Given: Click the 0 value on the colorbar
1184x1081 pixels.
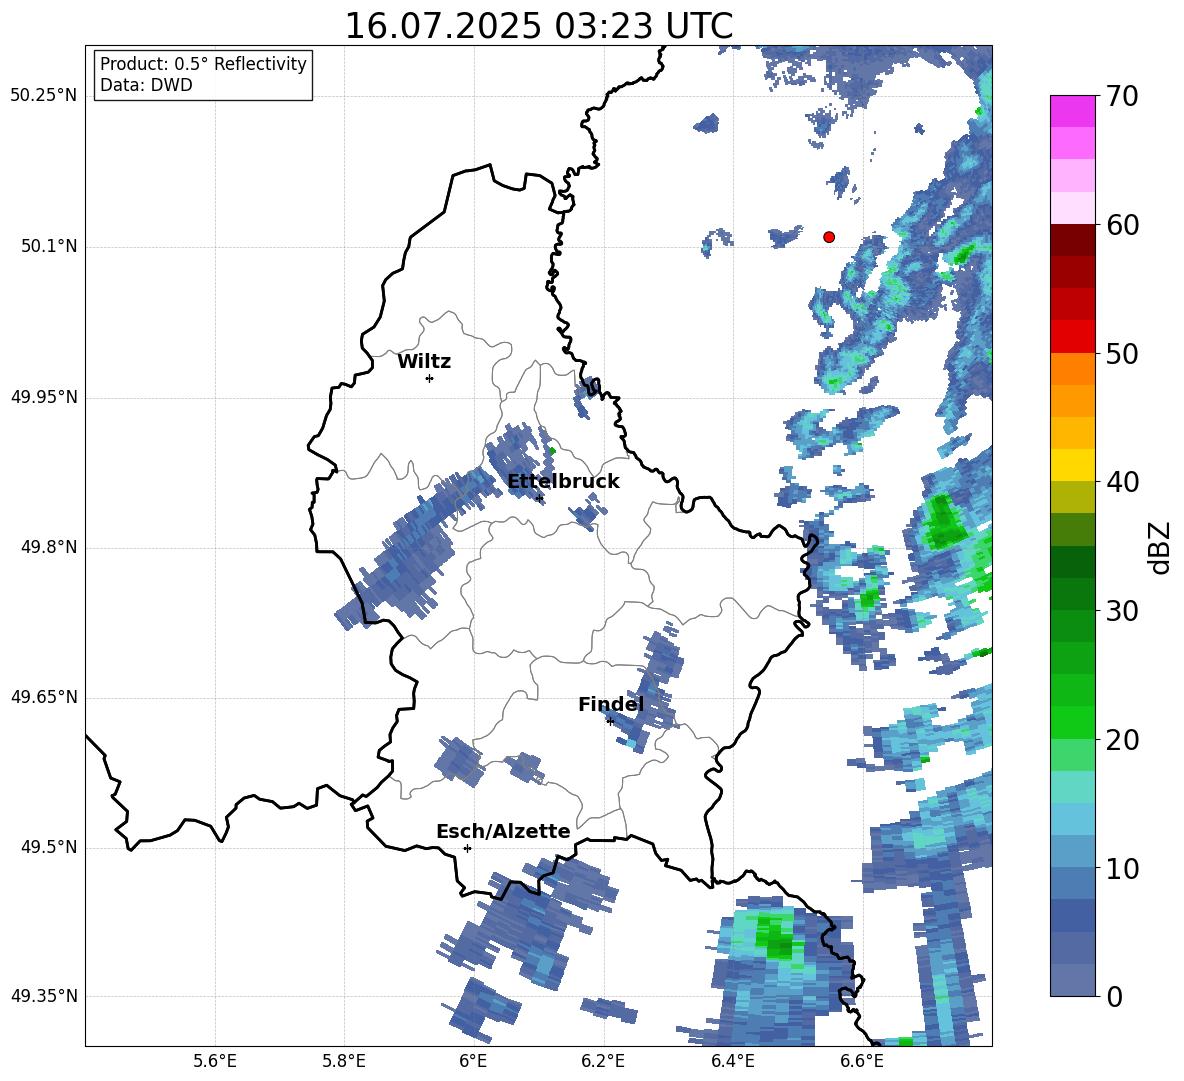Looking at the screenshot, I should (x=1114, y=996).
